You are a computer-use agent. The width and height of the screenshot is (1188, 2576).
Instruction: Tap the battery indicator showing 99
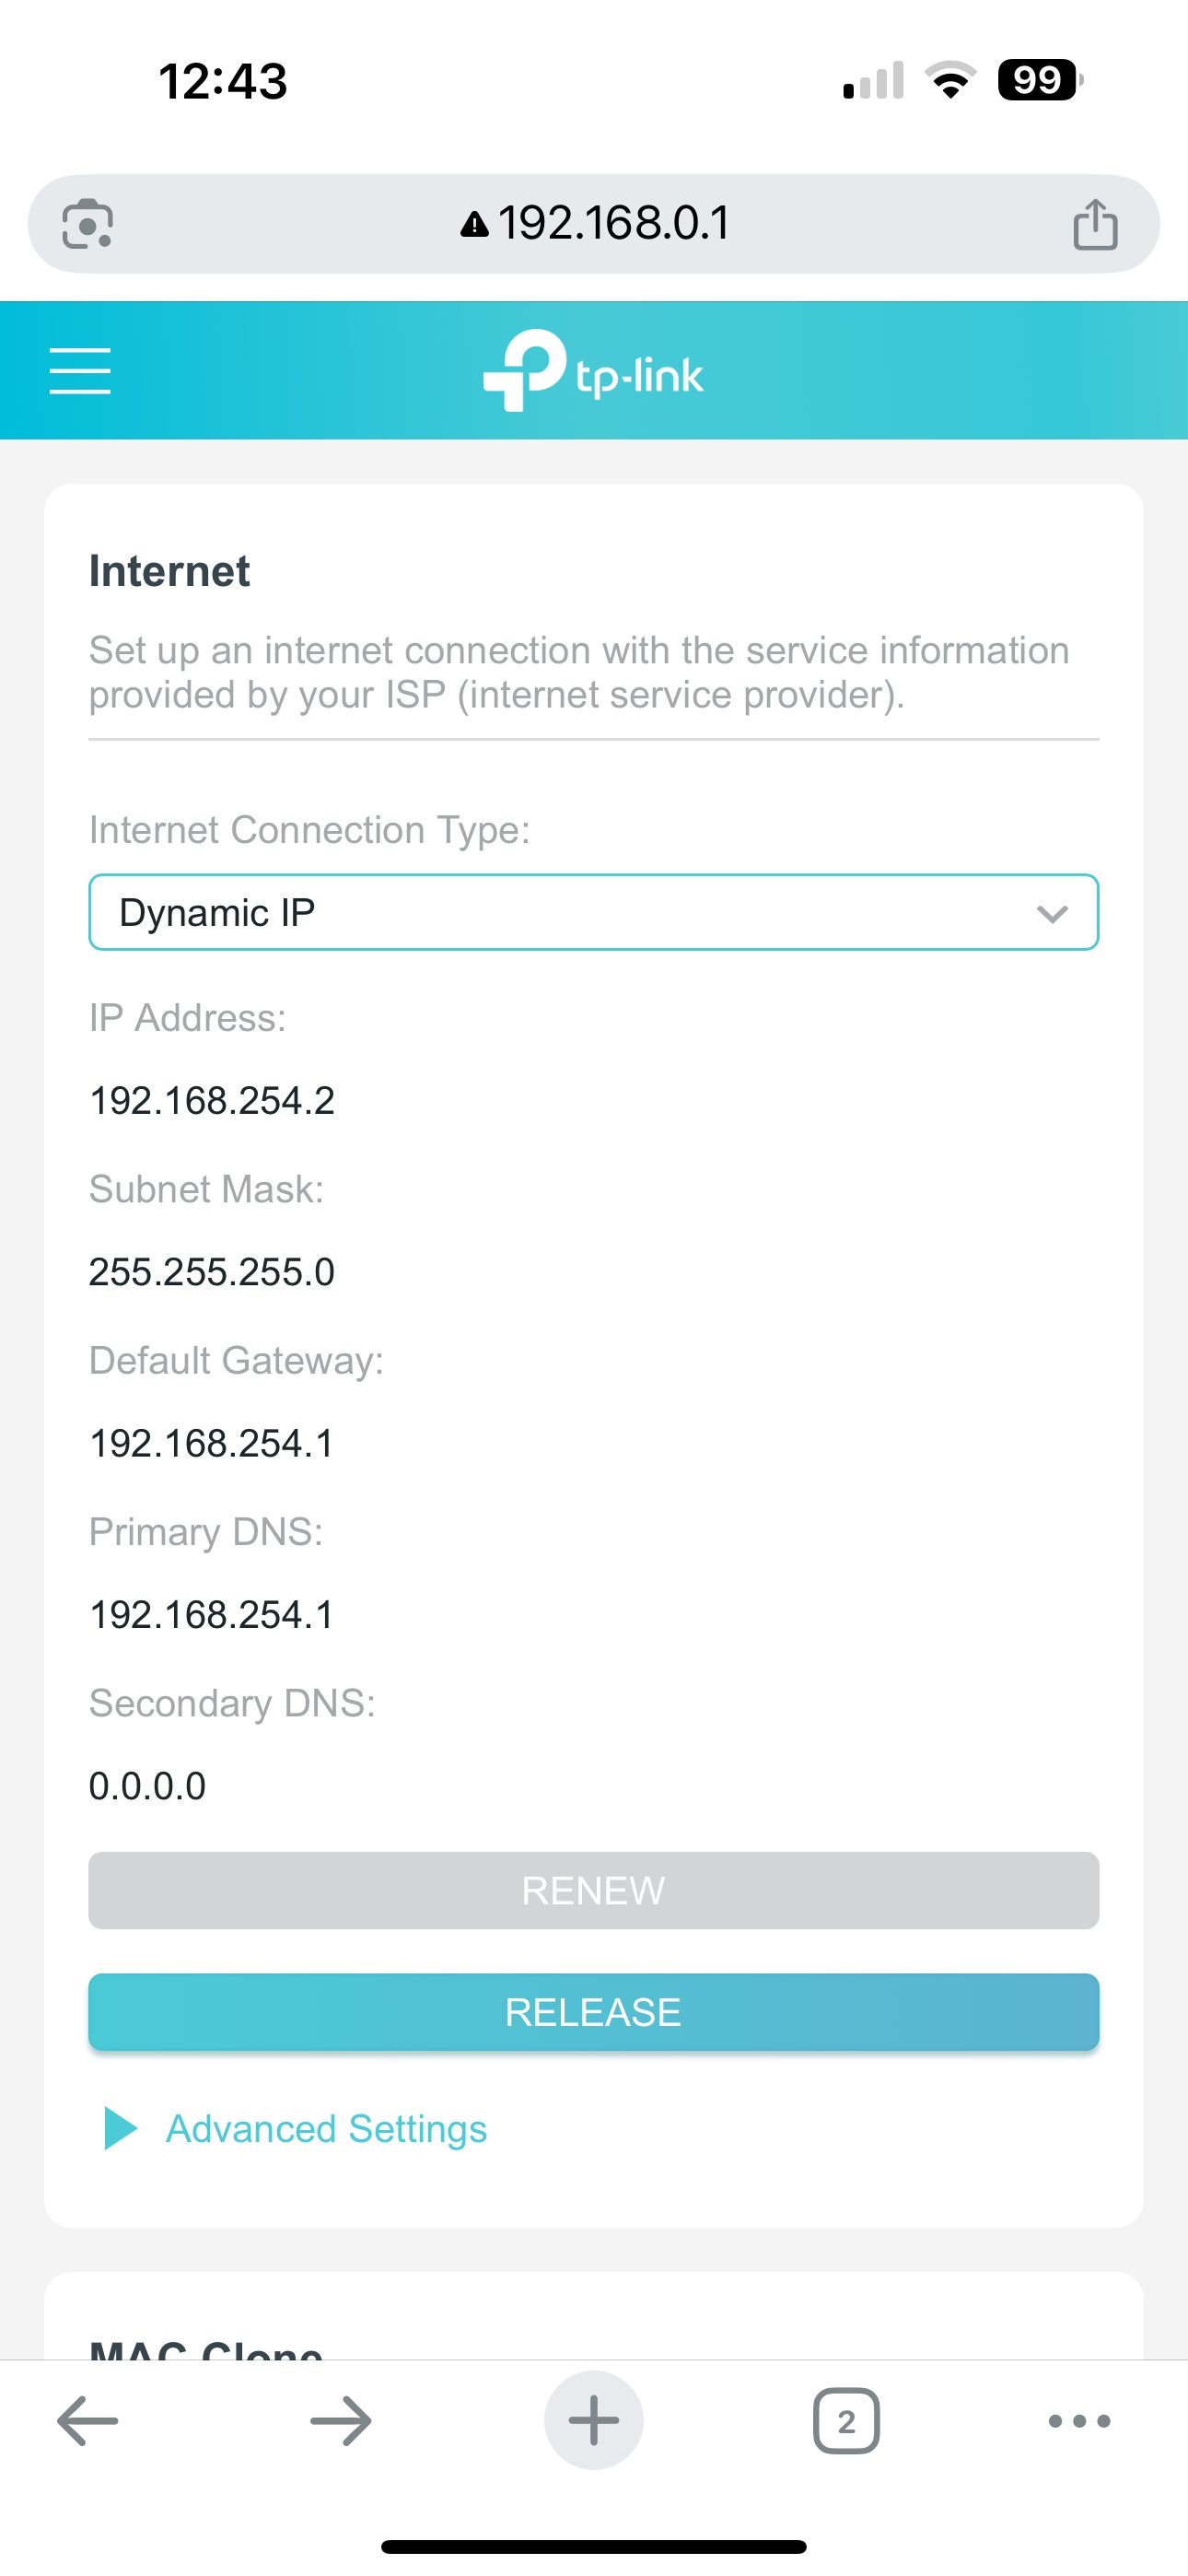click(x=1039, y=80)
